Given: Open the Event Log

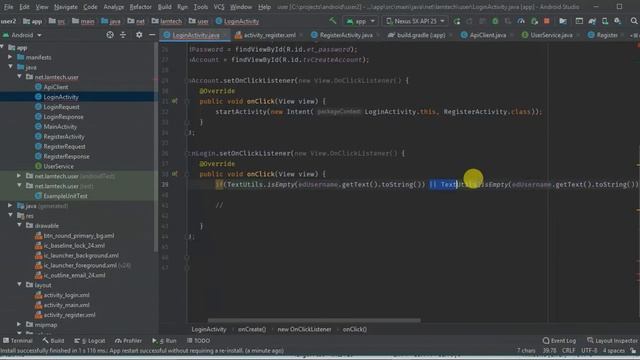Looking at the screenshot, I should click(x=559, y=340).
